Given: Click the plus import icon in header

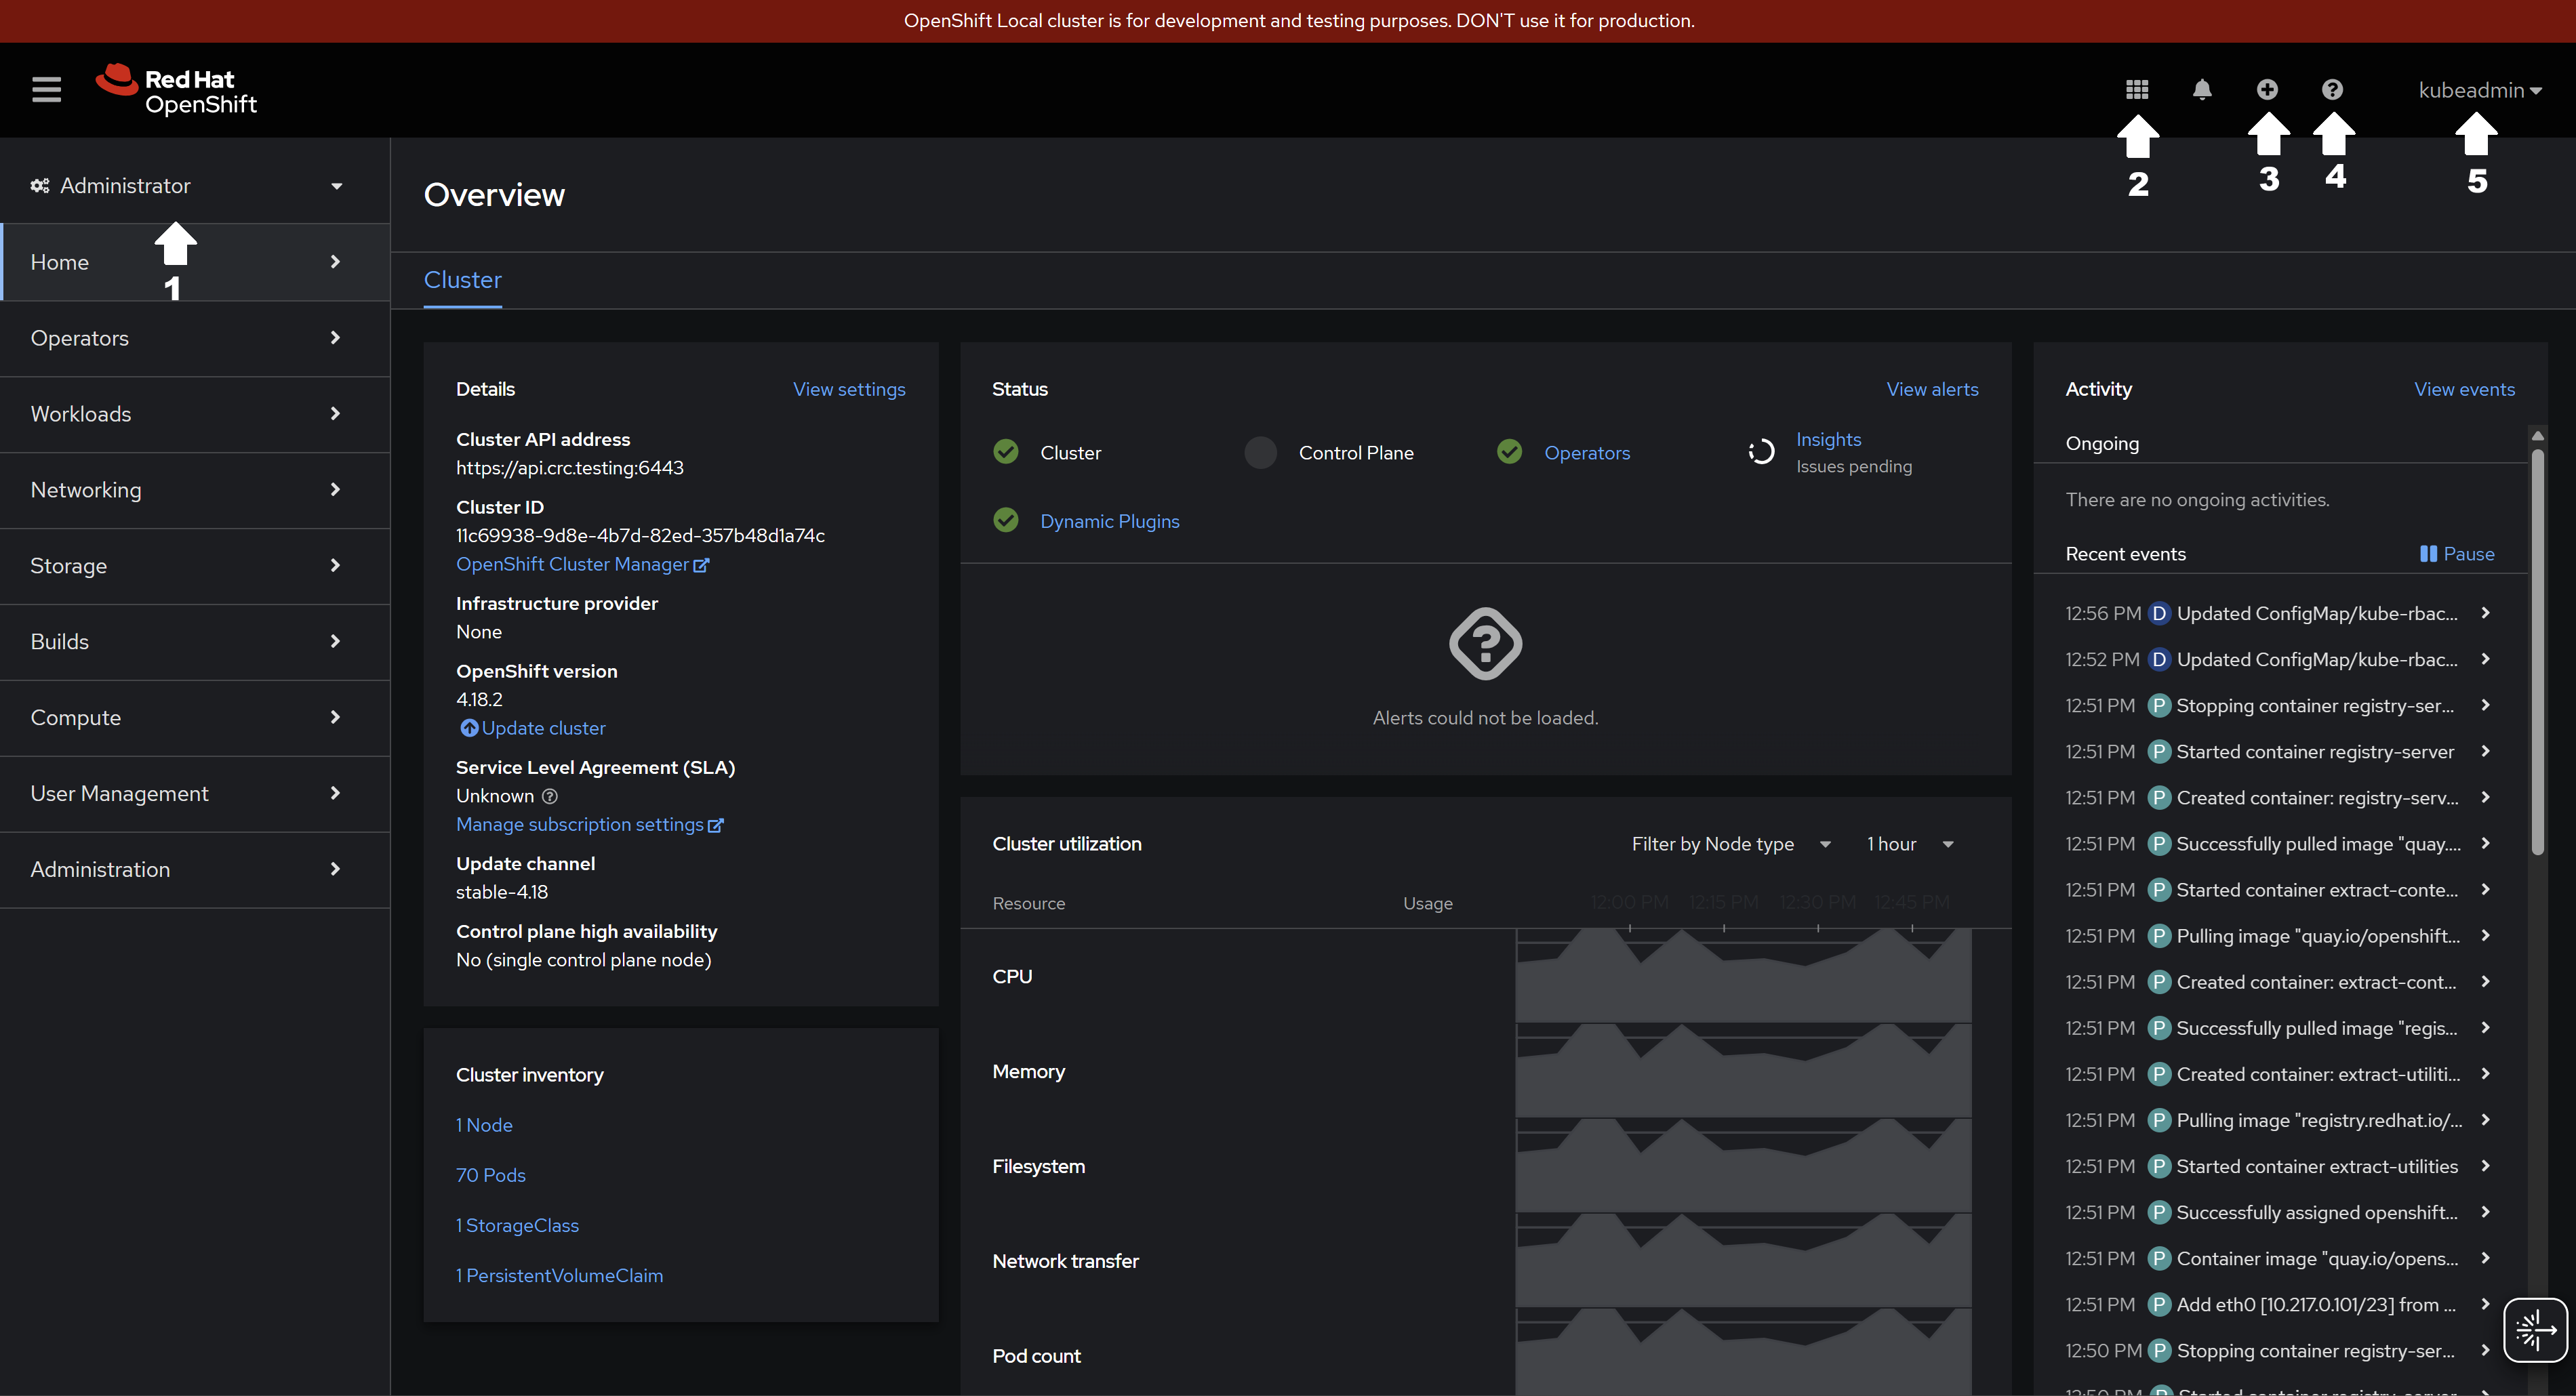Looking at the screenshot, I should click(x=2267, y=90).
